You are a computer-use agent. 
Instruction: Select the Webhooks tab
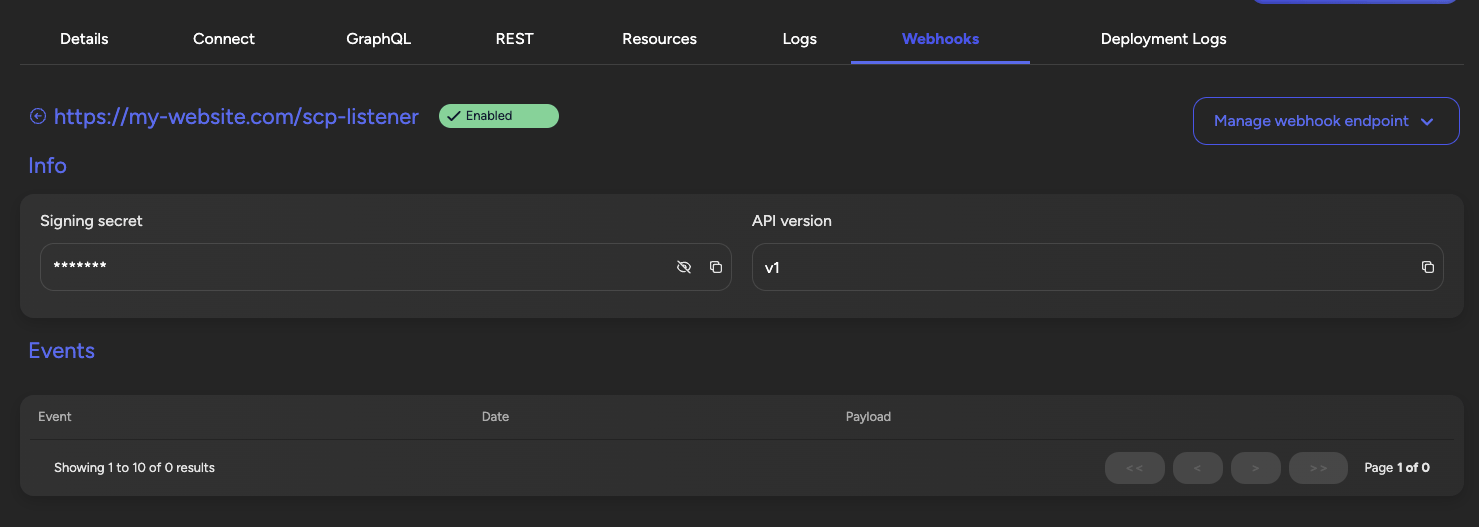(940, 39)
